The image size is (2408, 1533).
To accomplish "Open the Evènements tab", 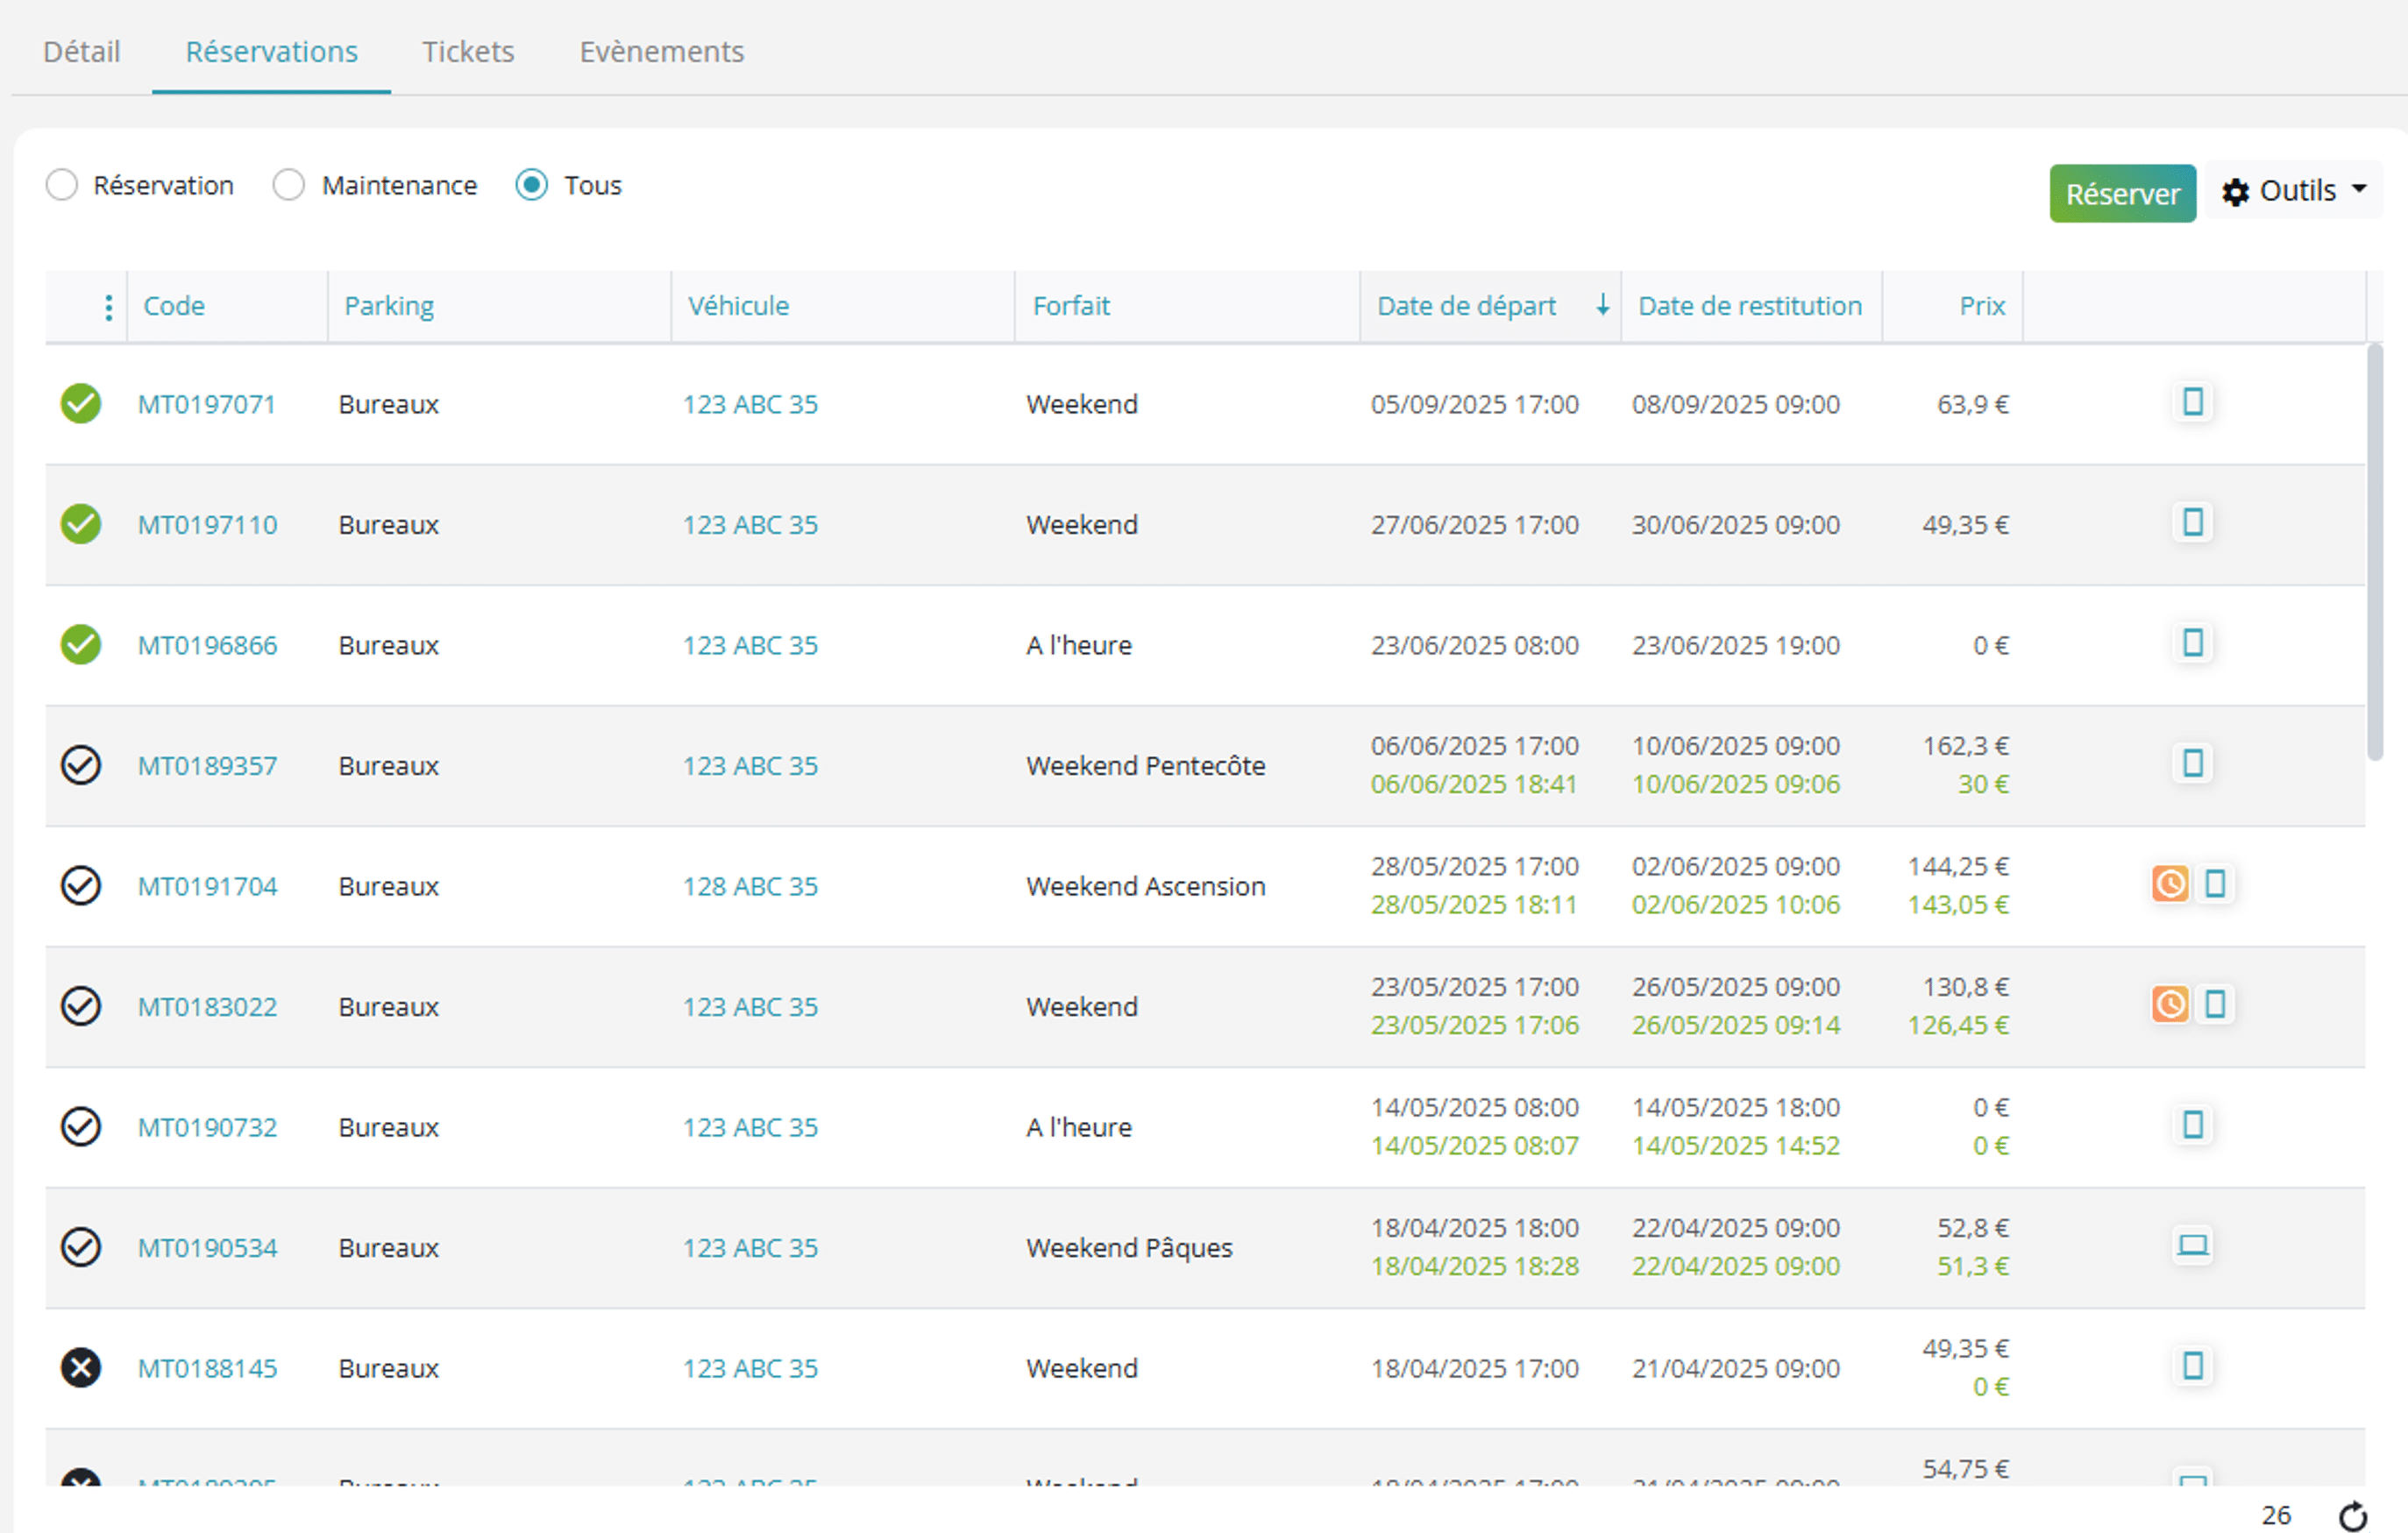I will [x=662, y=52].
